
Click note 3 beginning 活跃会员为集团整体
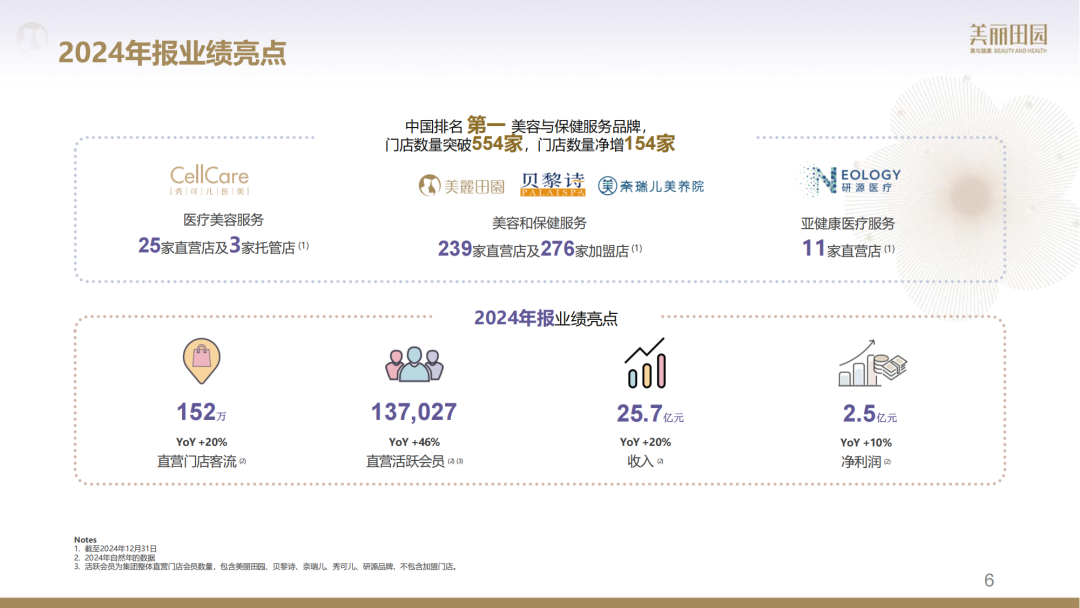[x=266, y=567]
